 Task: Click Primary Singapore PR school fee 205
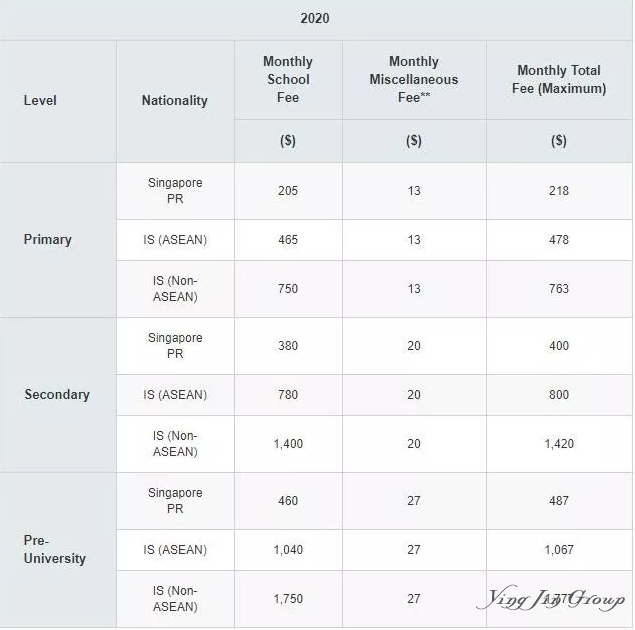tap(288, 191)
